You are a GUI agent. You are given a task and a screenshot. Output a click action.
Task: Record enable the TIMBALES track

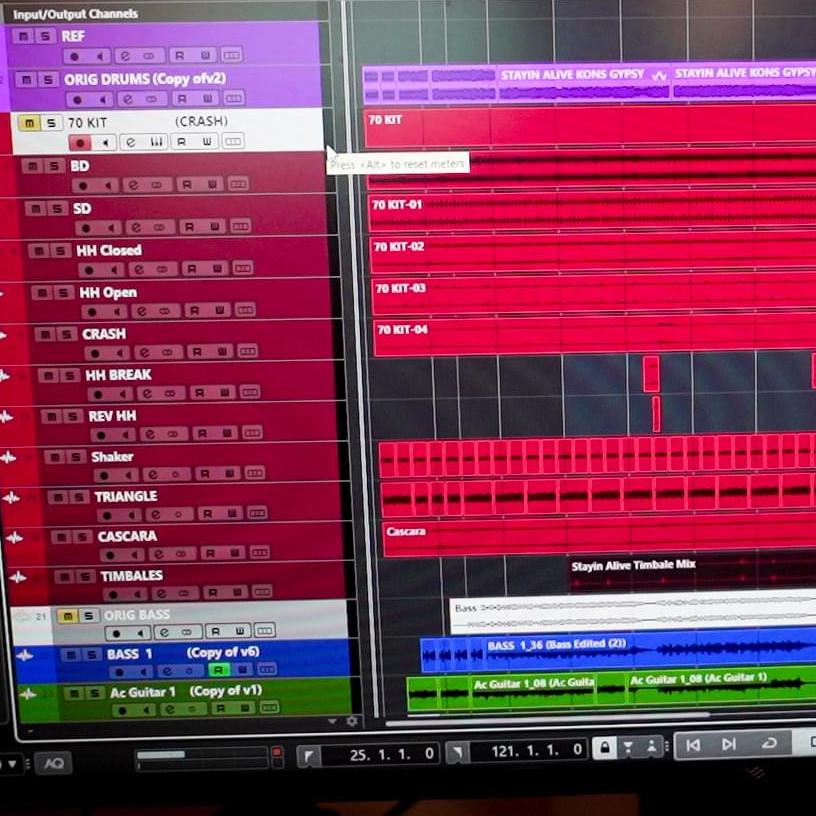click(113, 594)
